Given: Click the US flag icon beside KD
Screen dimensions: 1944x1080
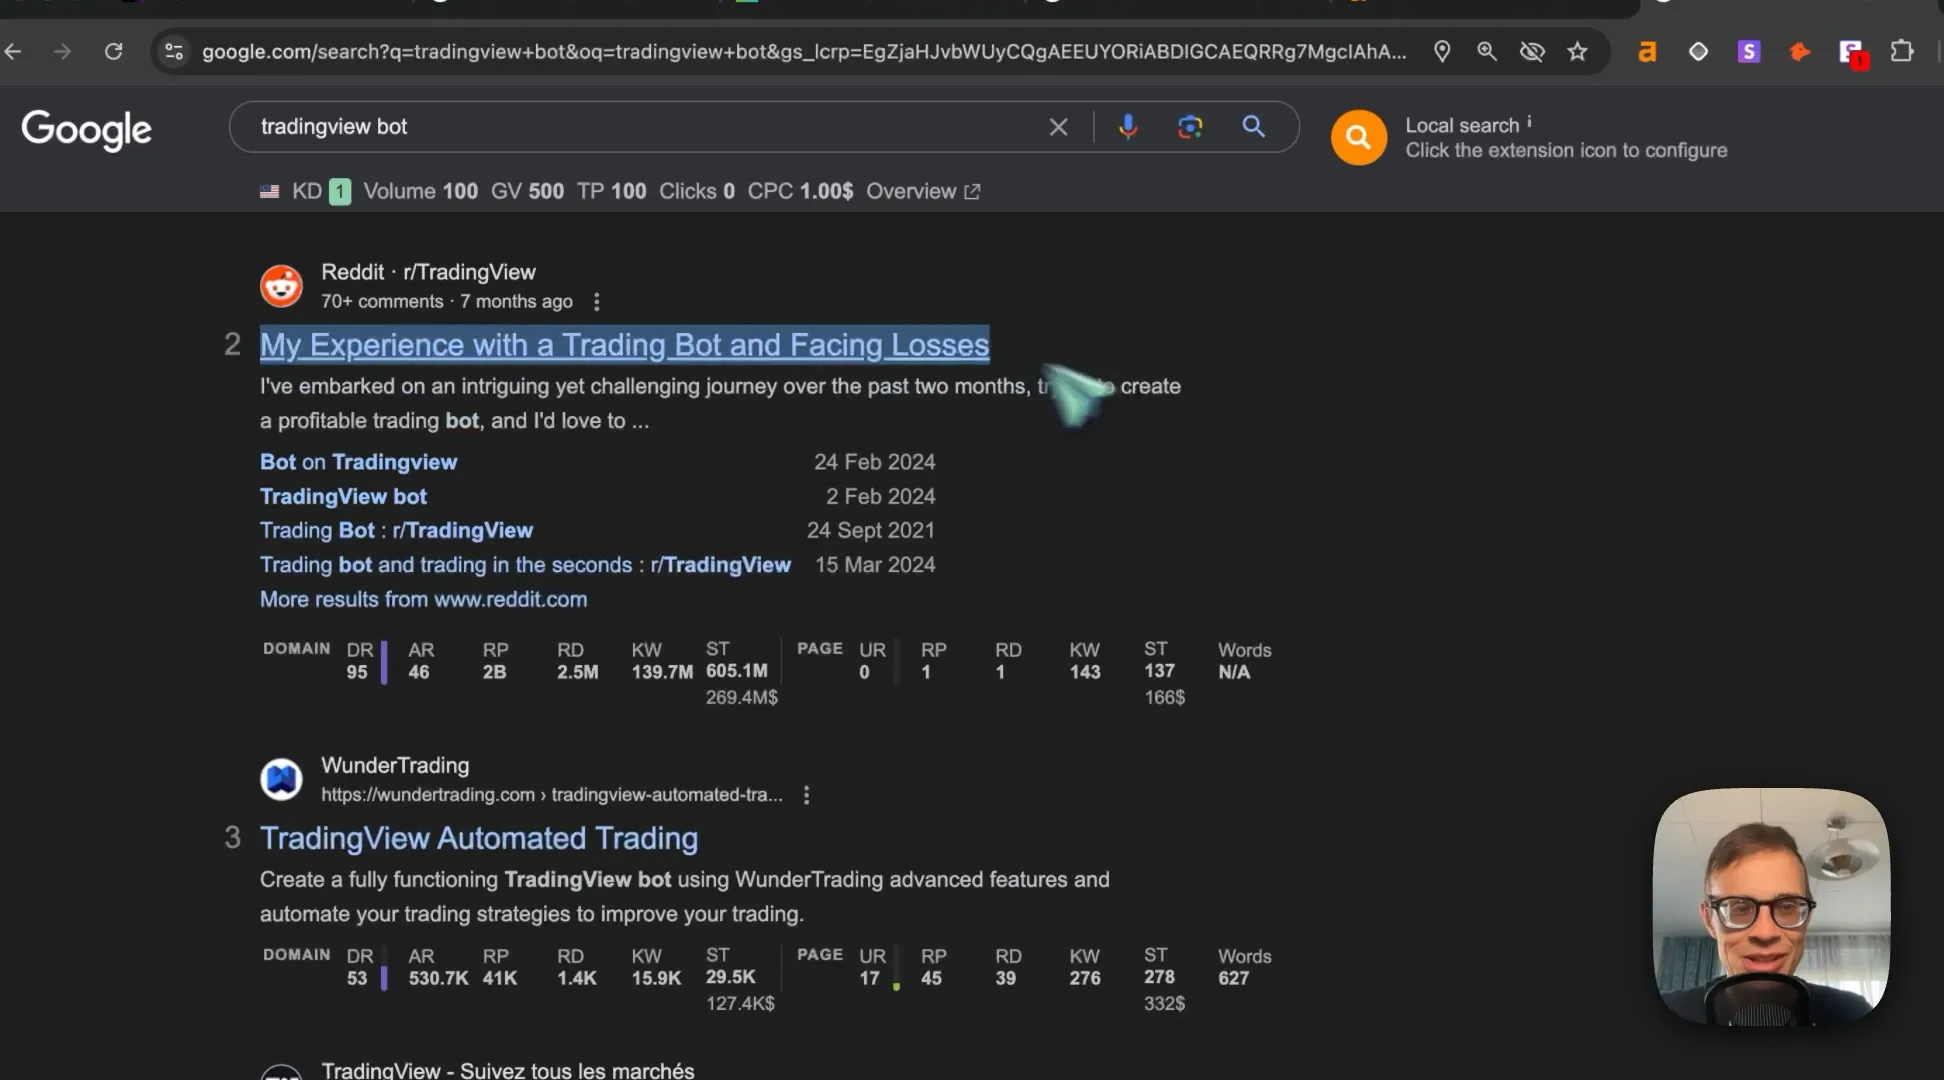Looking at the screenshot, I should click(269, 191).
